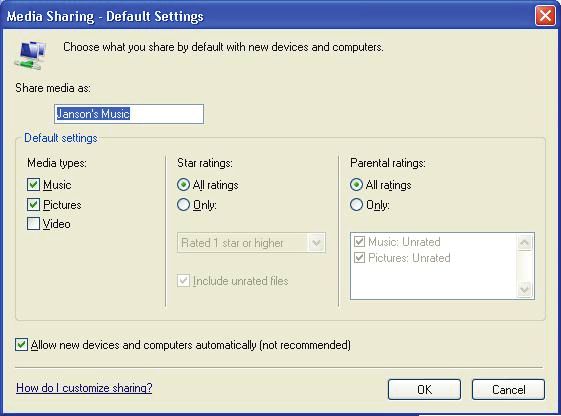Open the Rated 1 star or higher dropdown
The image size is (561, 416).
coord(251,243)
